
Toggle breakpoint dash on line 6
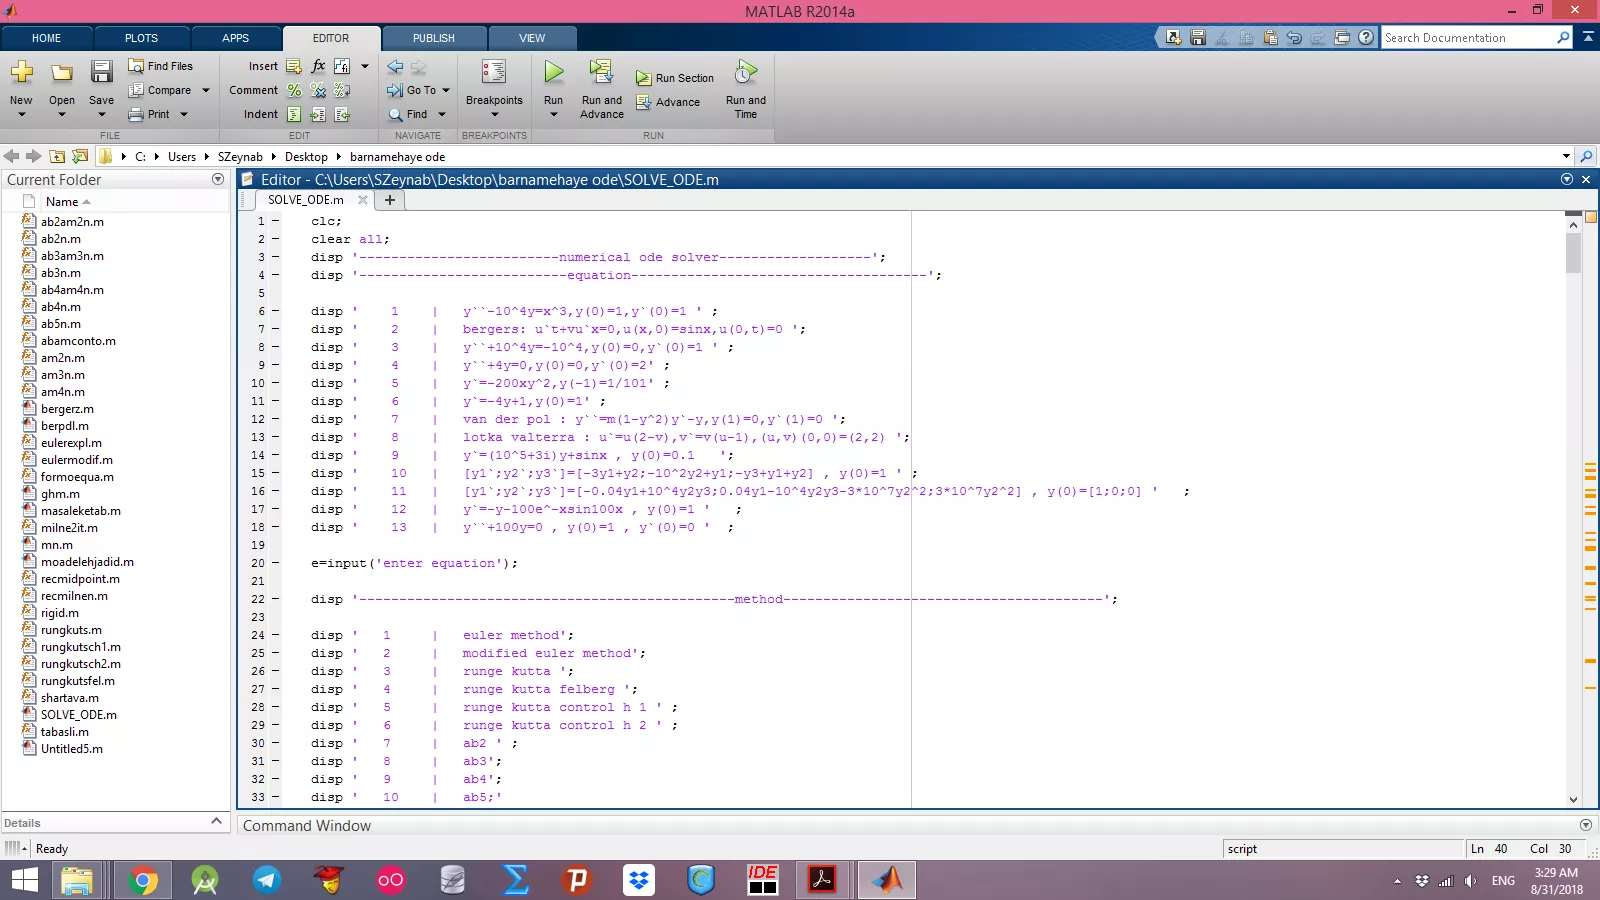pyautogui.click(x=275, y=311)
